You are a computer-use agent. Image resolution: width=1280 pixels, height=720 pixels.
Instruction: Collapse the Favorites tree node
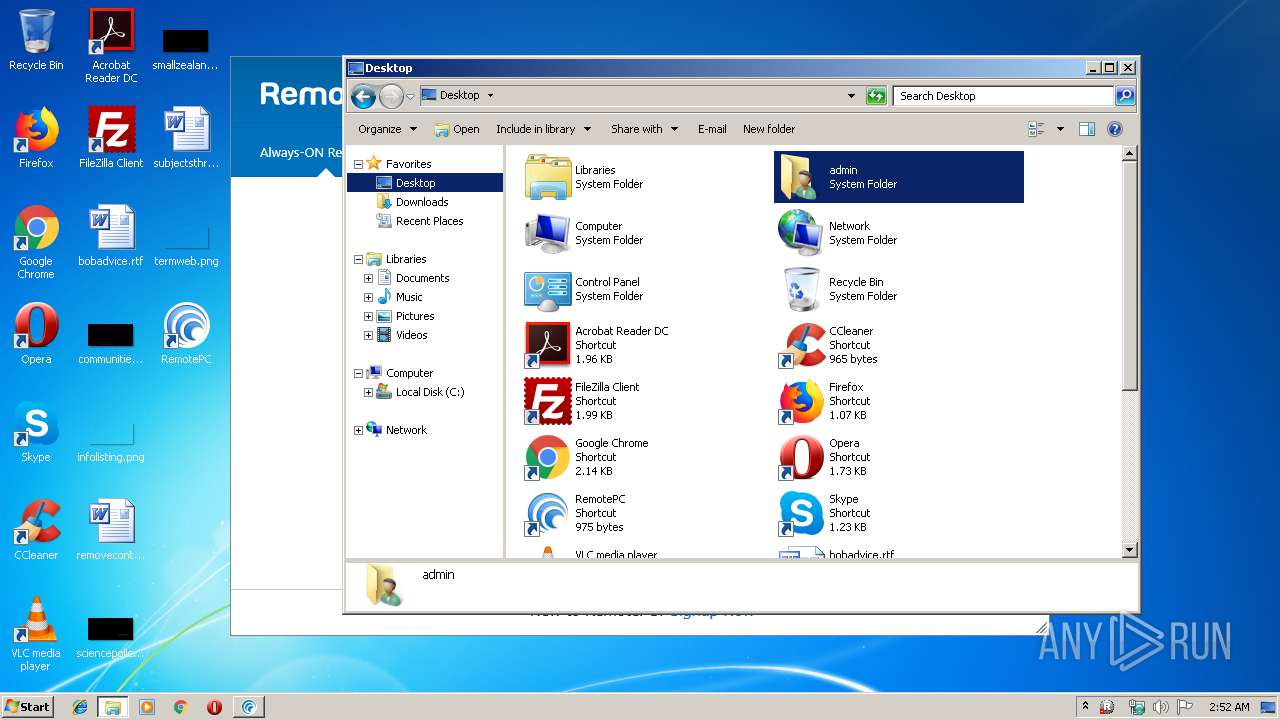pos(359,164)
